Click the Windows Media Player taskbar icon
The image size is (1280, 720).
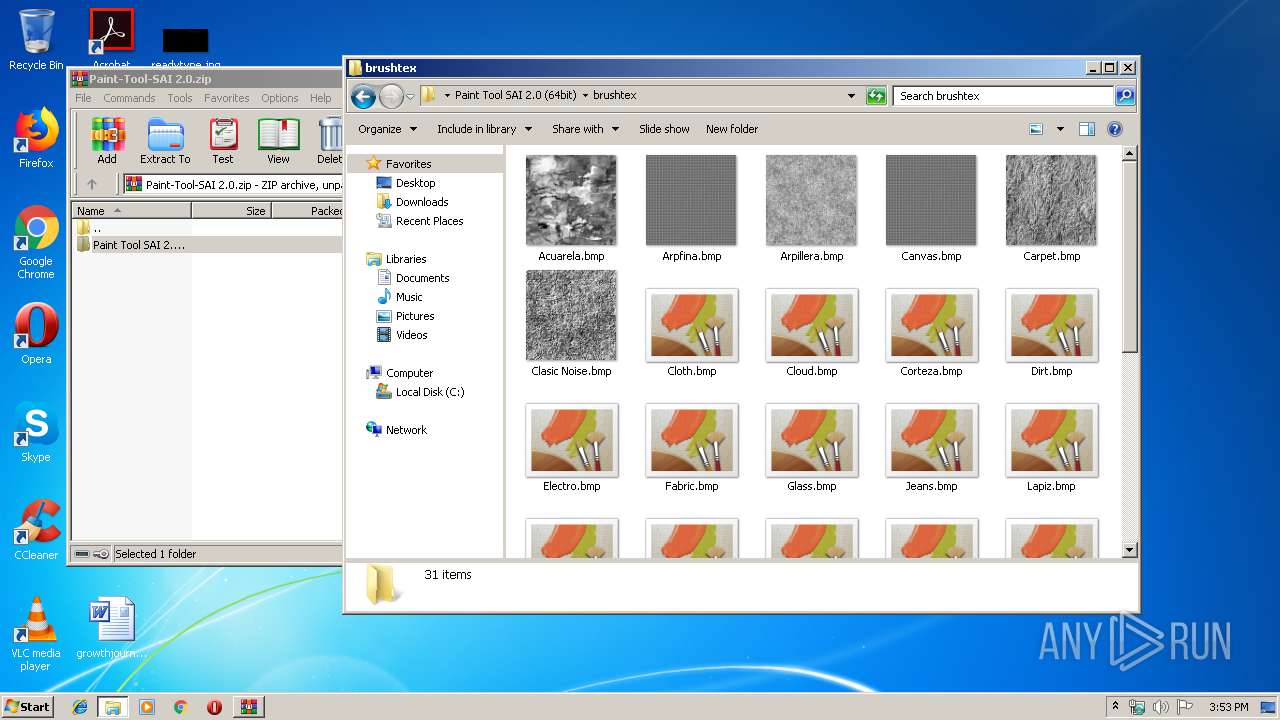(x=147, y=707)
